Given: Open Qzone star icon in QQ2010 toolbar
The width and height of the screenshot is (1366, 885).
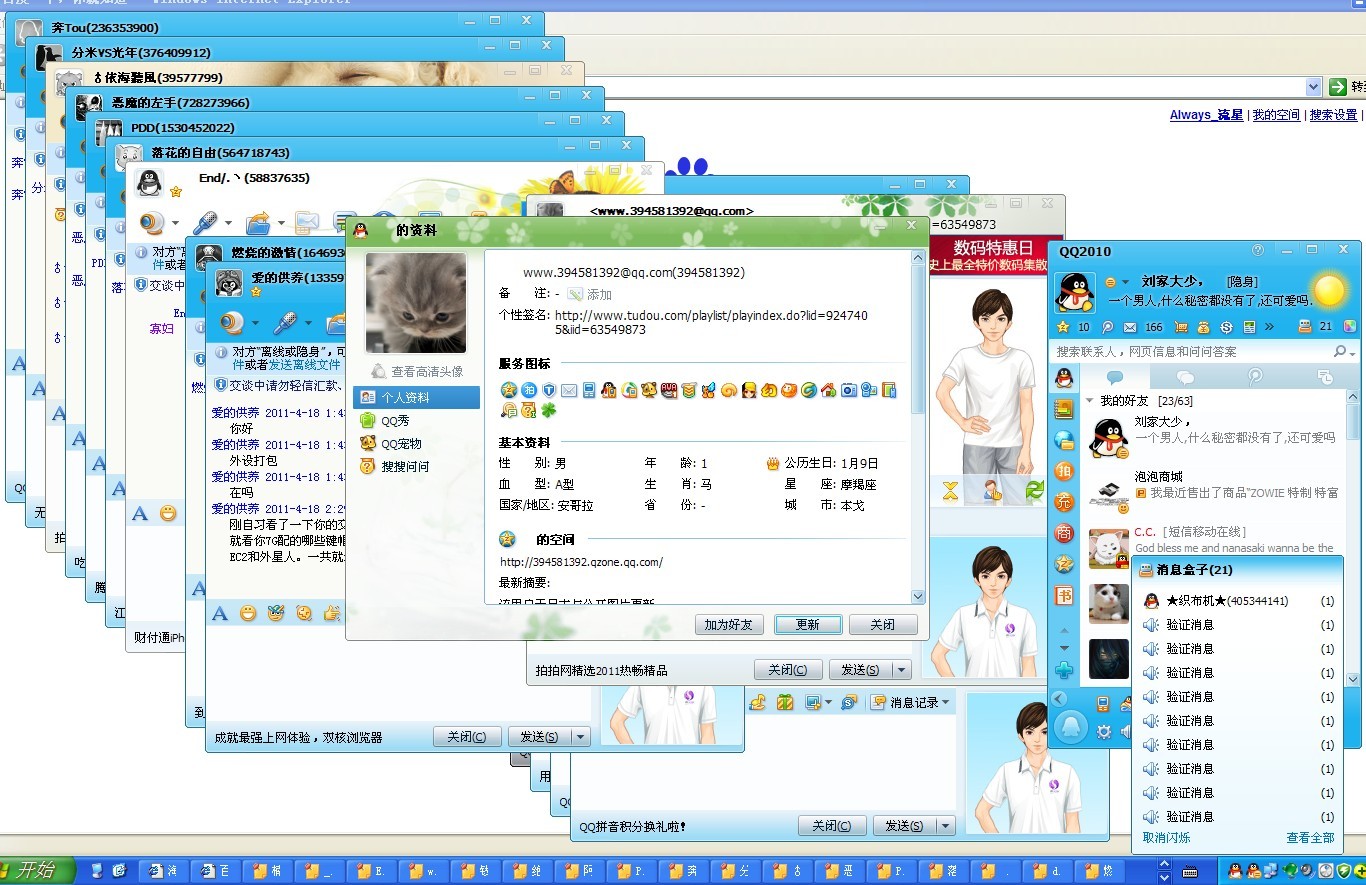Looking at the screenshot, I should [x=1064, y=327].
